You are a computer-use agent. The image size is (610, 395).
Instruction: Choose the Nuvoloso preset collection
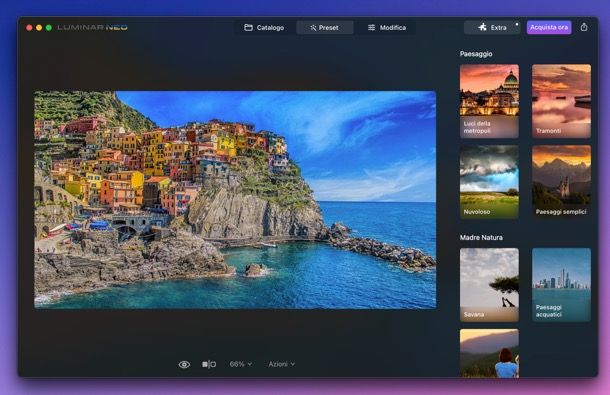click(489, 182)
